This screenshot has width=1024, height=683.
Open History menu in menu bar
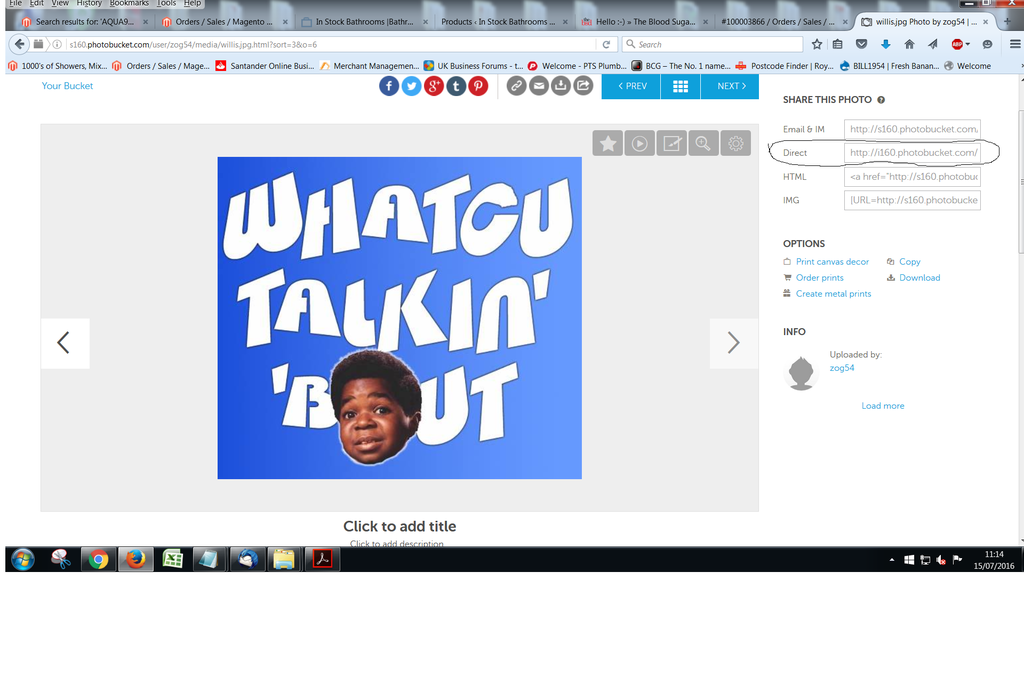coord(89,3)
